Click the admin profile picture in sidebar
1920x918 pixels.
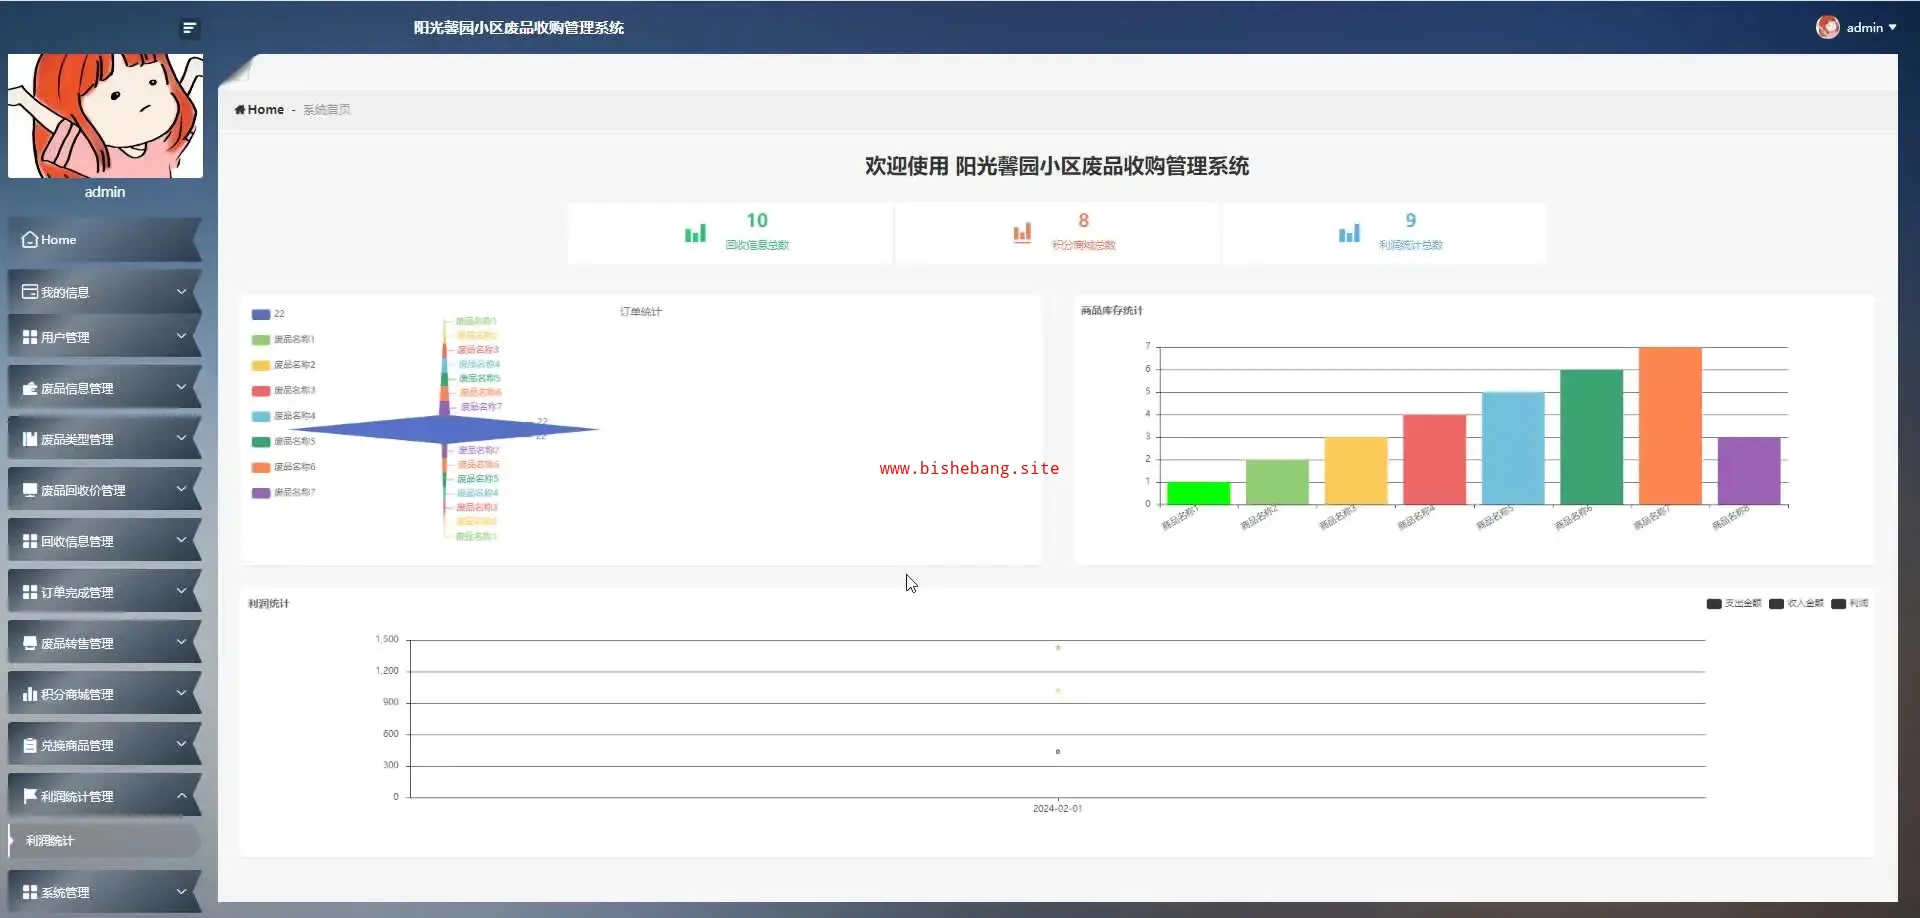click(x=105, y=116)
